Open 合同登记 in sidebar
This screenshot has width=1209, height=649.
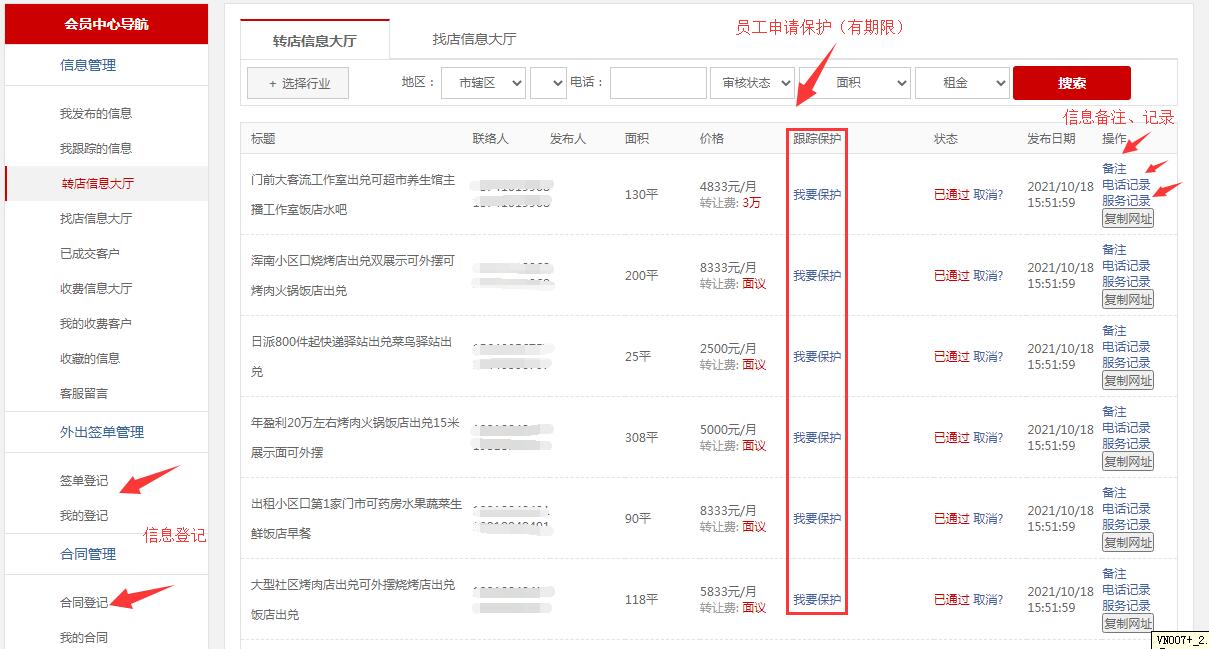pos(84,603)
